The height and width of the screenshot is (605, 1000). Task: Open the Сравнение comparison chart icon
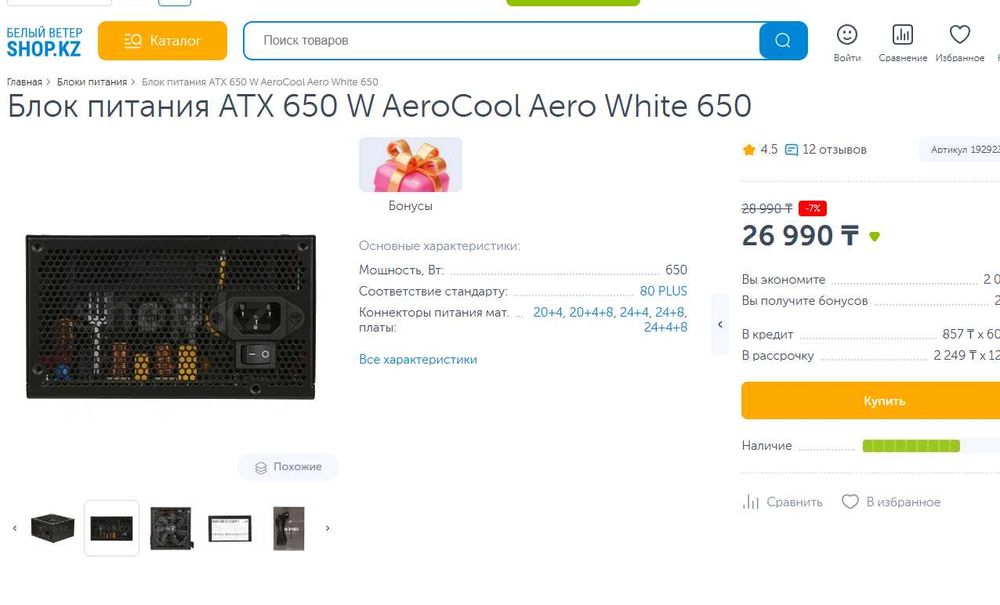click(902, 36)
